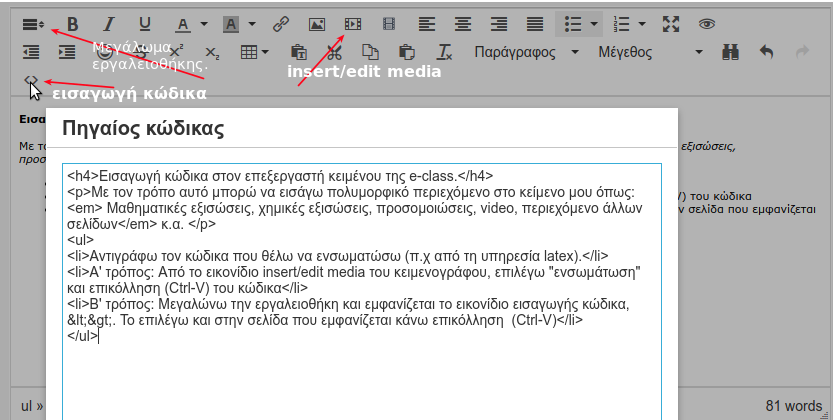The height and width of the screenshot is (420, 834).
Task: Insert or edit a hyperlink
Action: [280, 24]
